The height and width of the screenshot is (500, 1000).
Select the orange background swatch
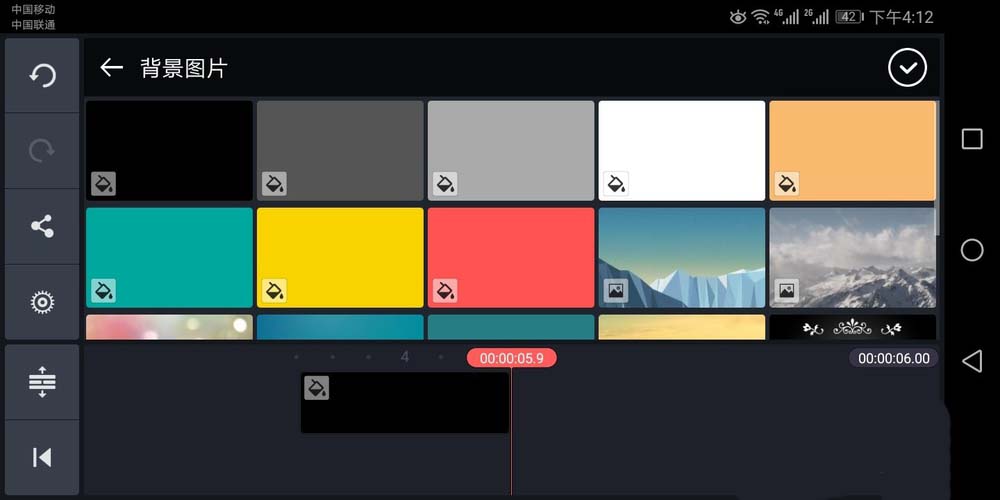tap(853, 151)
